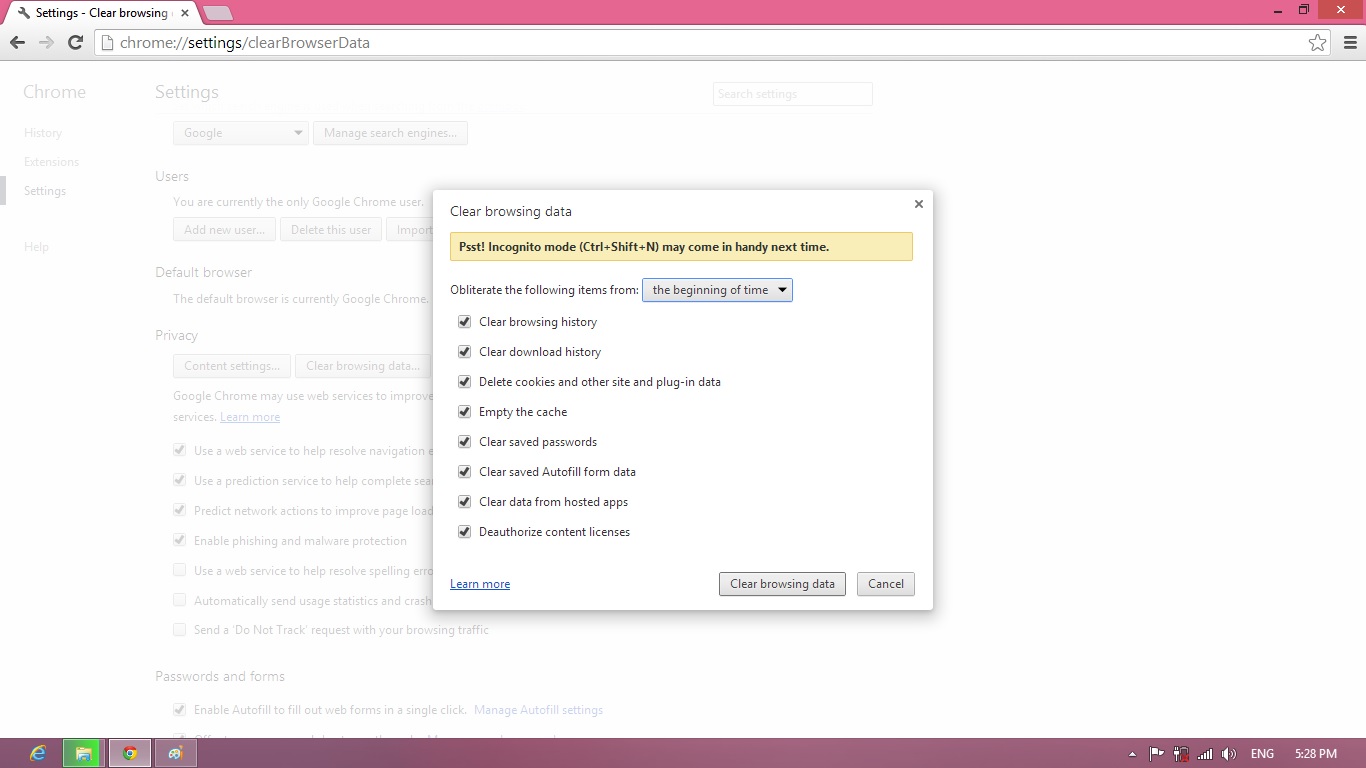Toggle 'Do Not Track' request checkbox in Settings
This screenshot has height=768, width=1366.
tap(180, 630)
